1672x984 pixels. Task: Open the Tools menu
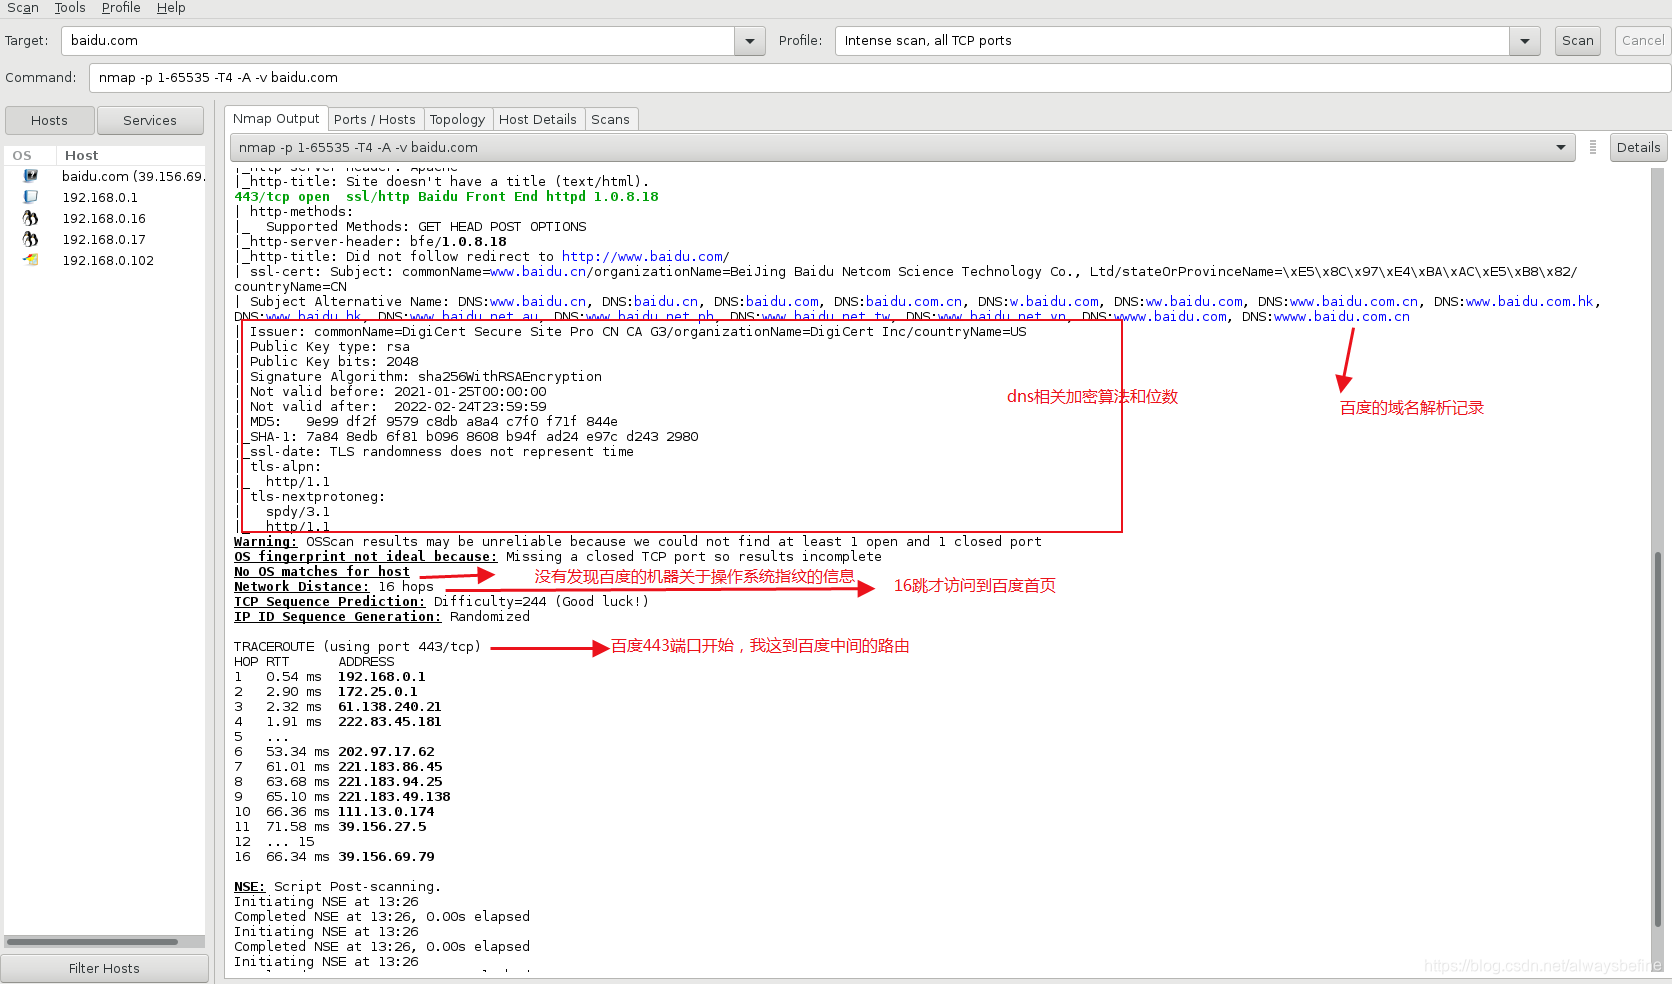[x=69, y=7]
